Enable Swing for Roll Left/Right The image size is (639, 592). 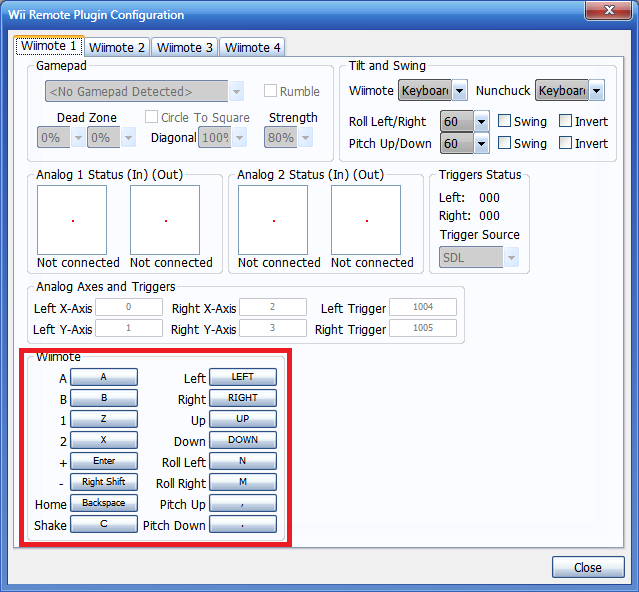click(505, 121)
